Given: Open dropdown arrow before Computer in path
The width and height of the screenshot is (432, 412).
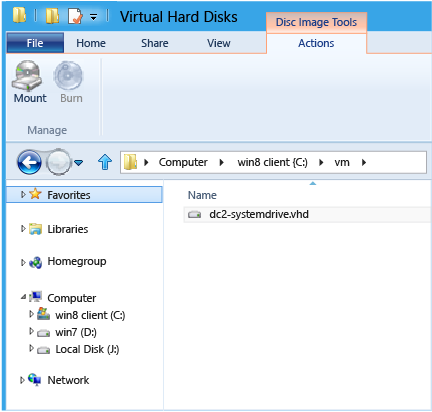Looking at the screenshot, I should point(146,162).
